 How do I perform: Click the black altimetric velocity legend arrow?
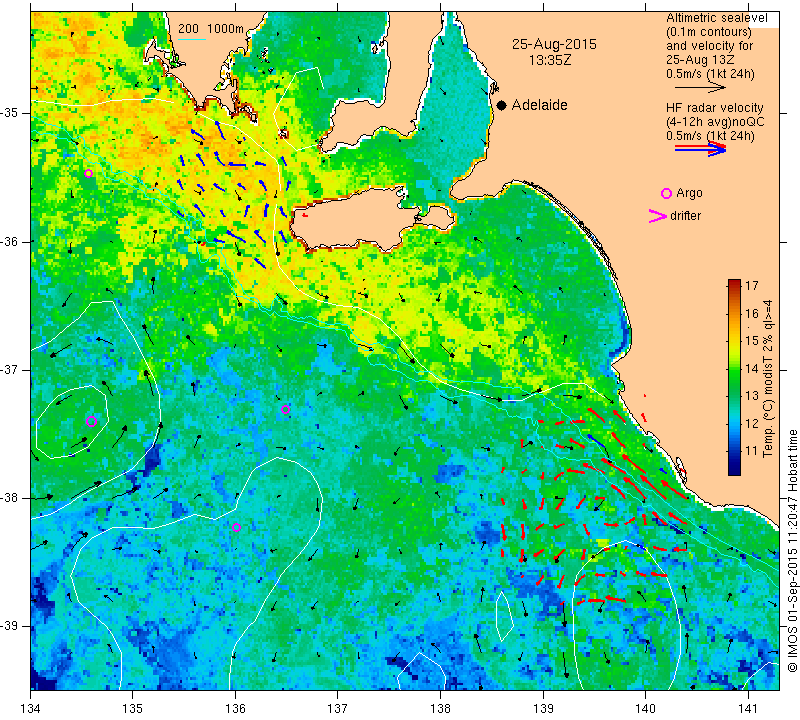[700, 88]
